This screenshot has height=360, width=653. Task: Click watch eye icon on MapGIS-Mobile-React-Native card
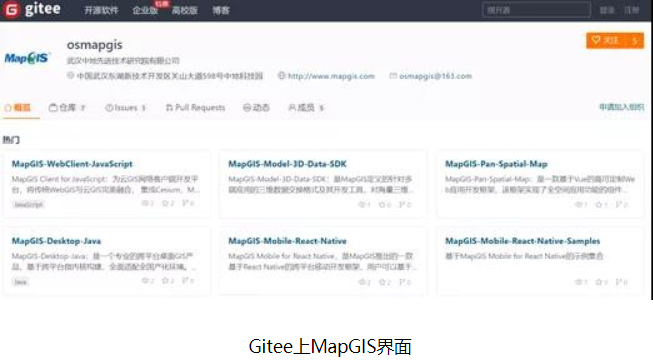point(361,282)
